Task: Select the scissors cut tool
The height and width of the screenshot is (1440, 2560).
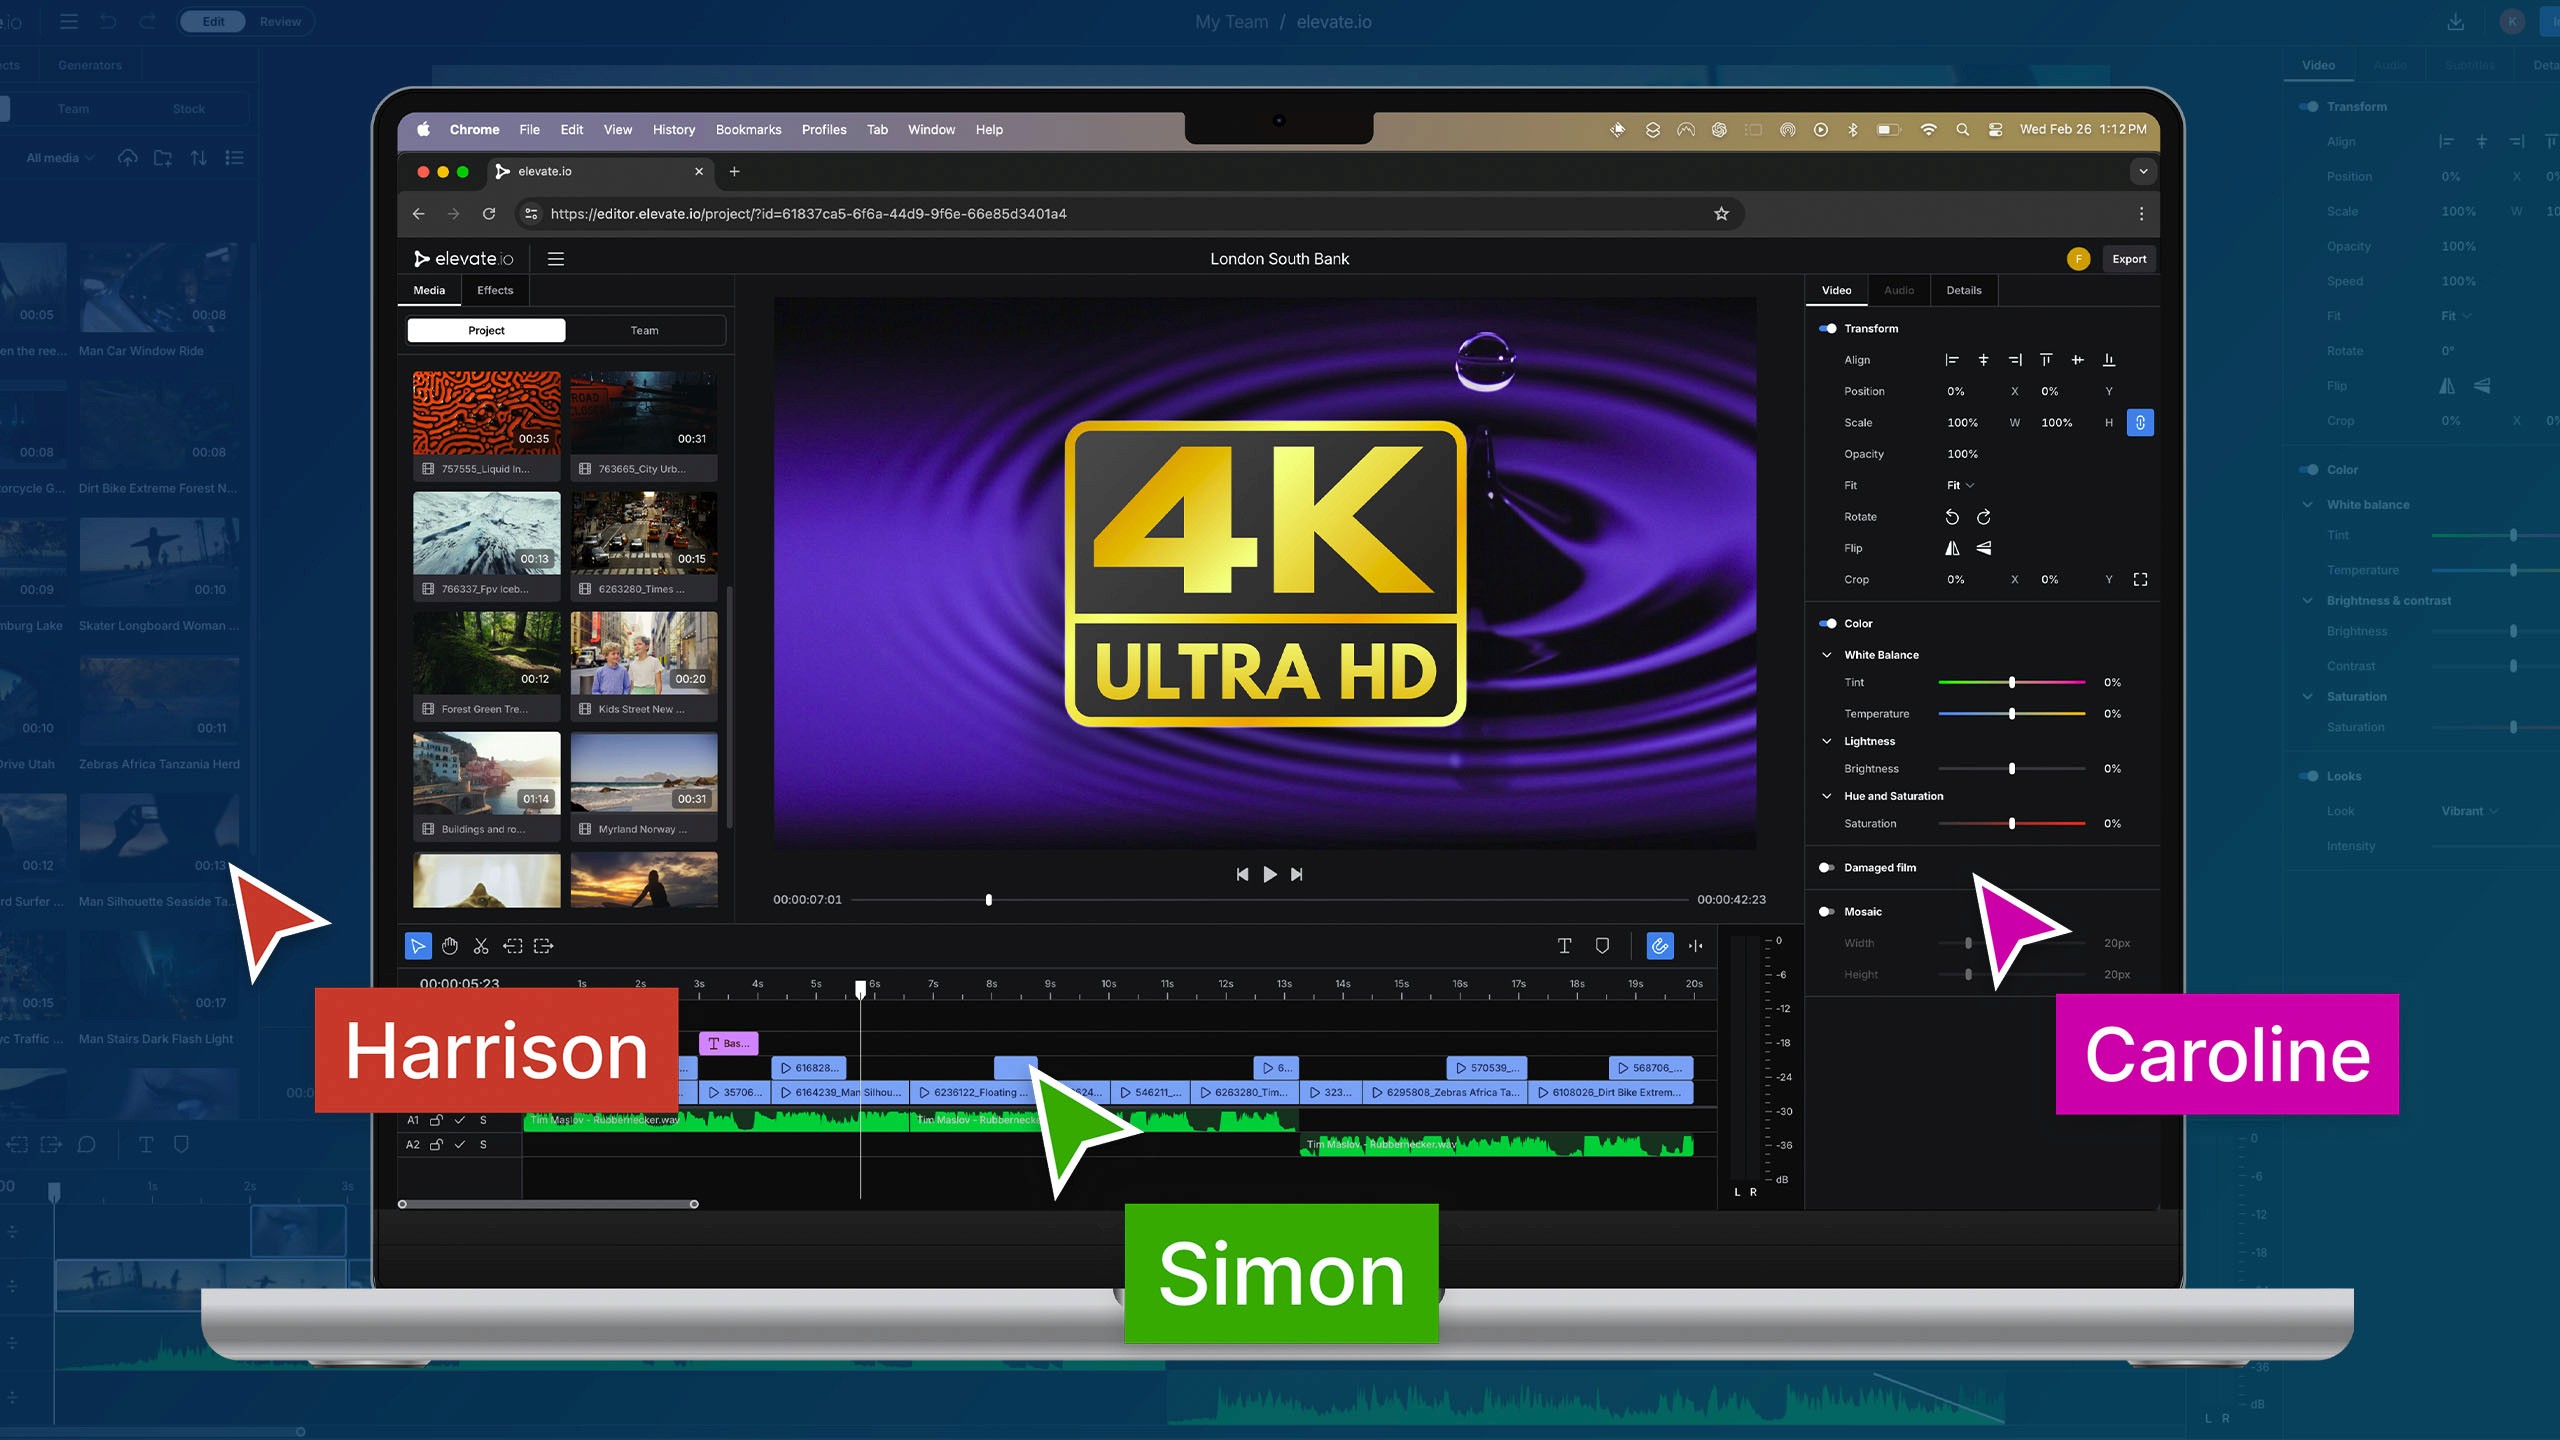Action: (x=481, y=946)
